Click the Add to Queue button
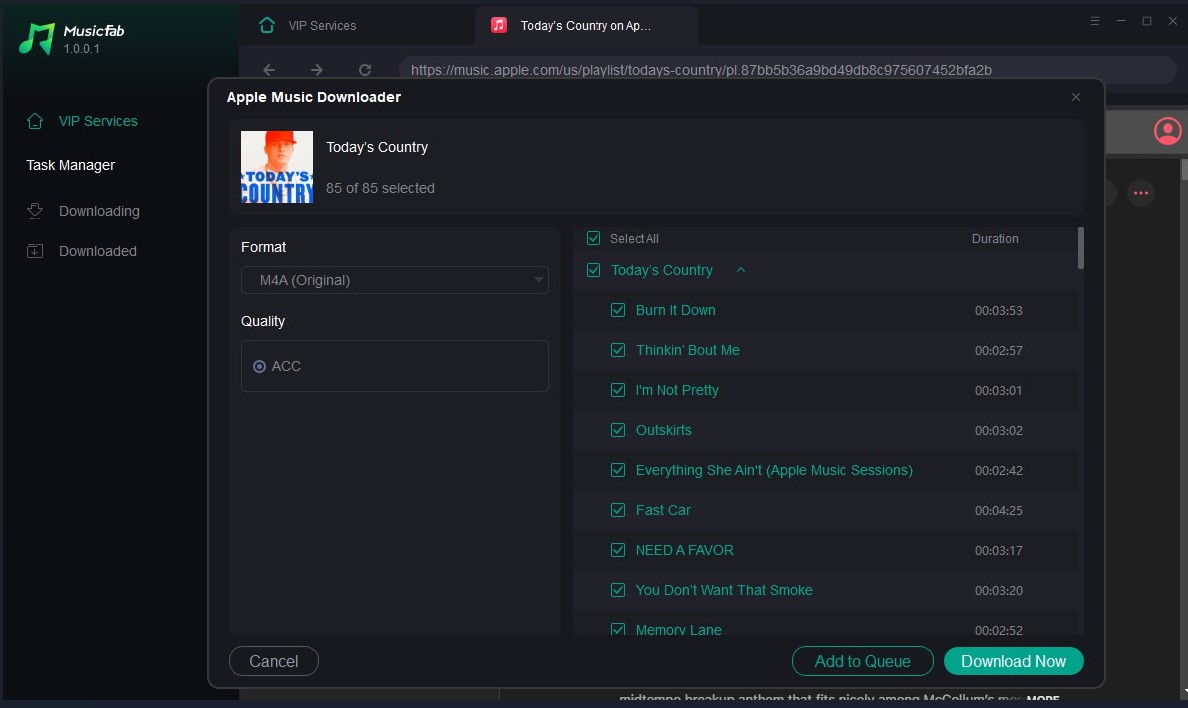Image resolution: width=1188 pixels, height=708 pixels. coord(862,661)
